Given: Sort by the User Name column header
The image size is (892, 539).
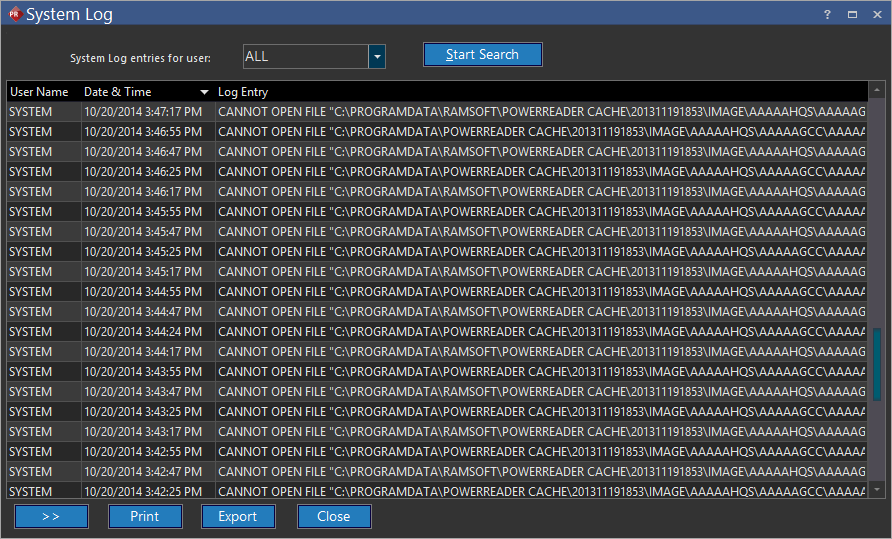Looking at the screenshot, I should tap(40, 92).
